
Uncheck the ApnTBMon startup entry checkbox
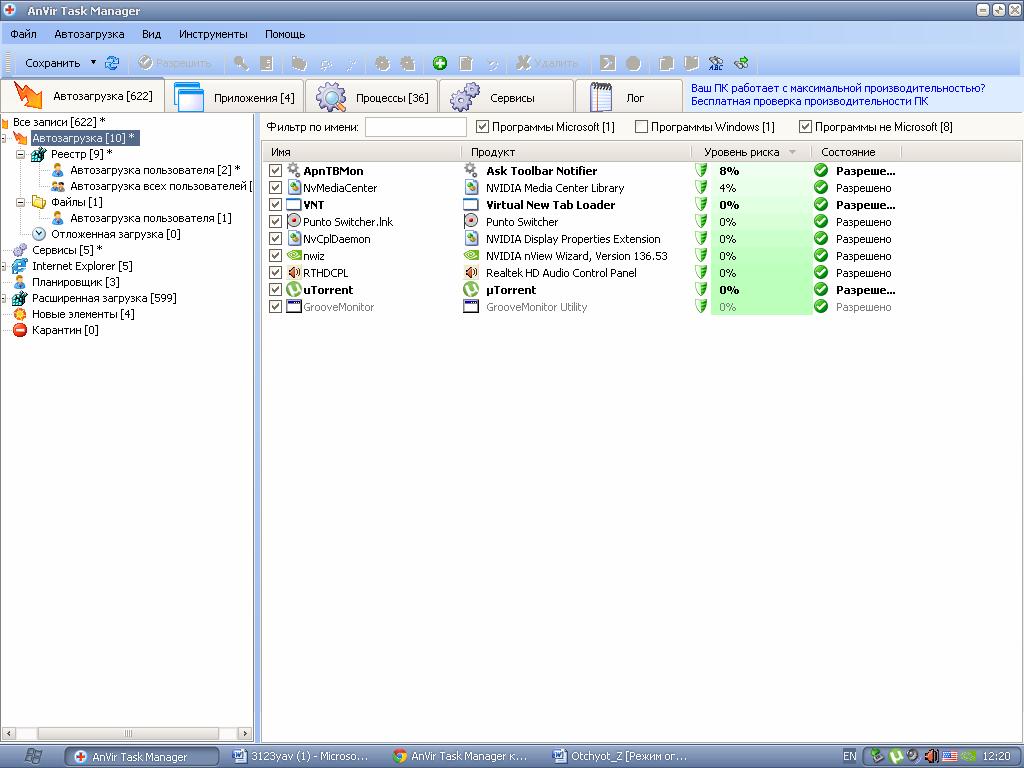[x=276, y=170]
